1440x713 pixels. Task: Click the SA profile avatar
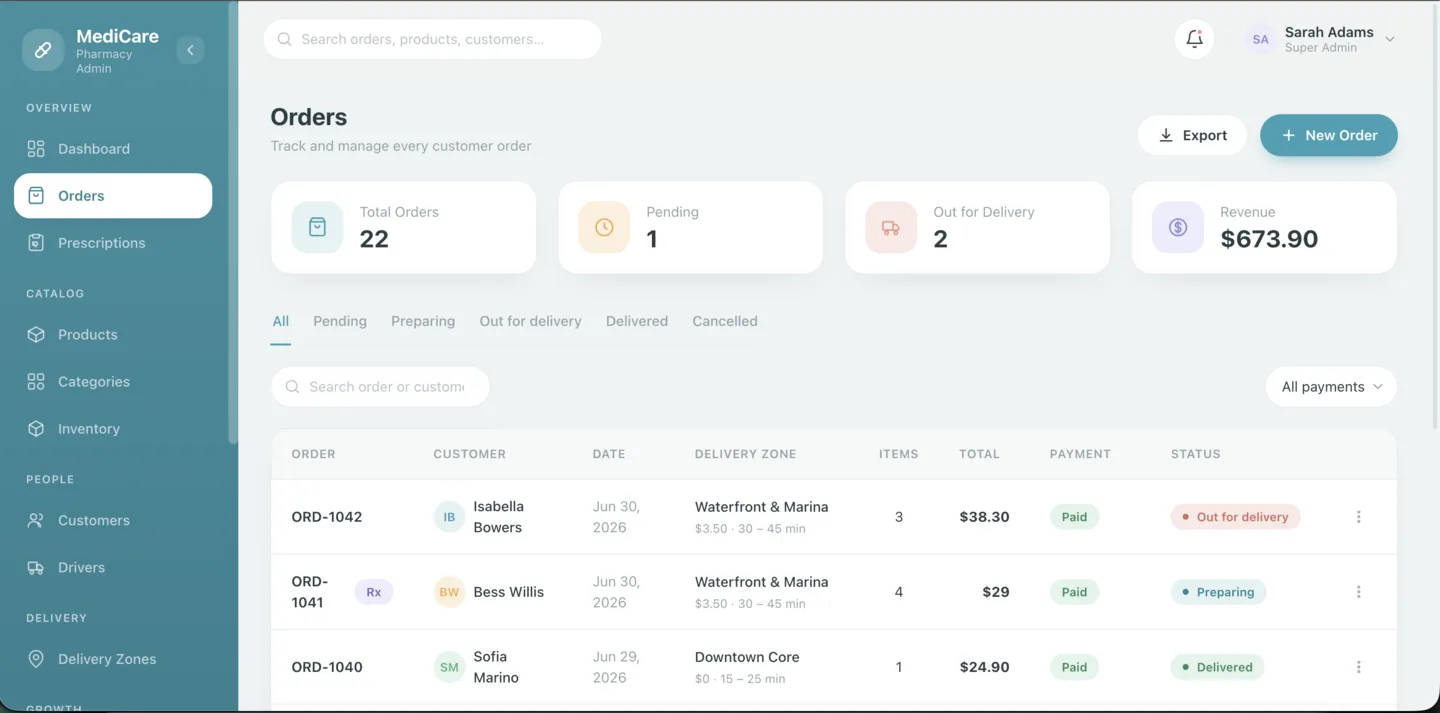[x=1261, y=39]
